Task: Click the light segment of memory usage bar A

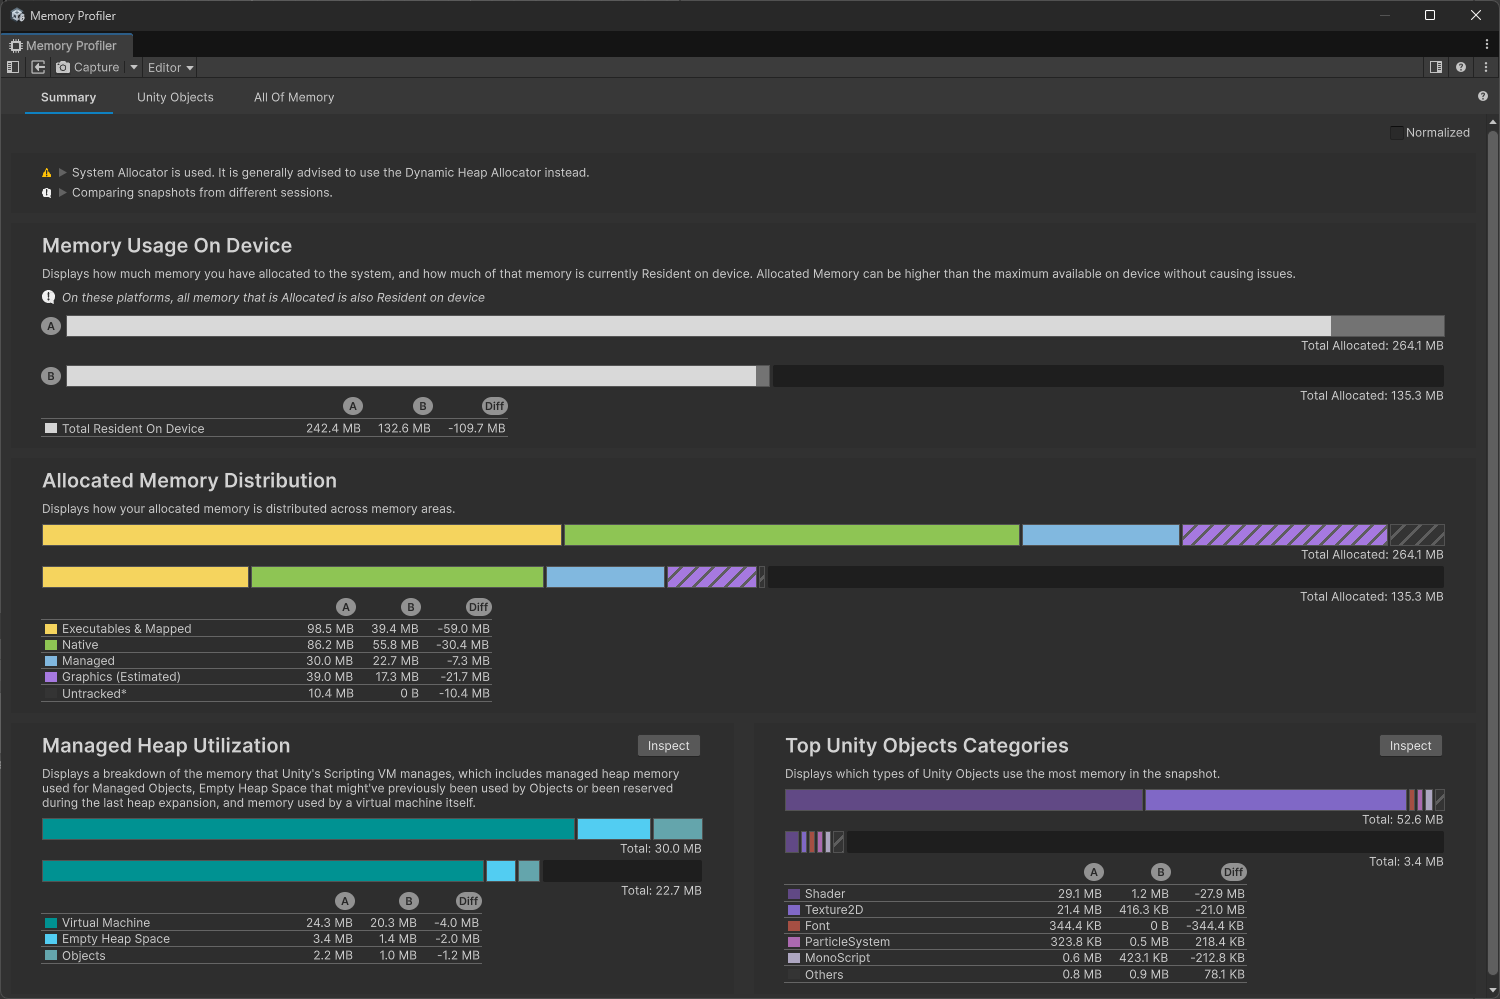Action: [x=698, y=326]
